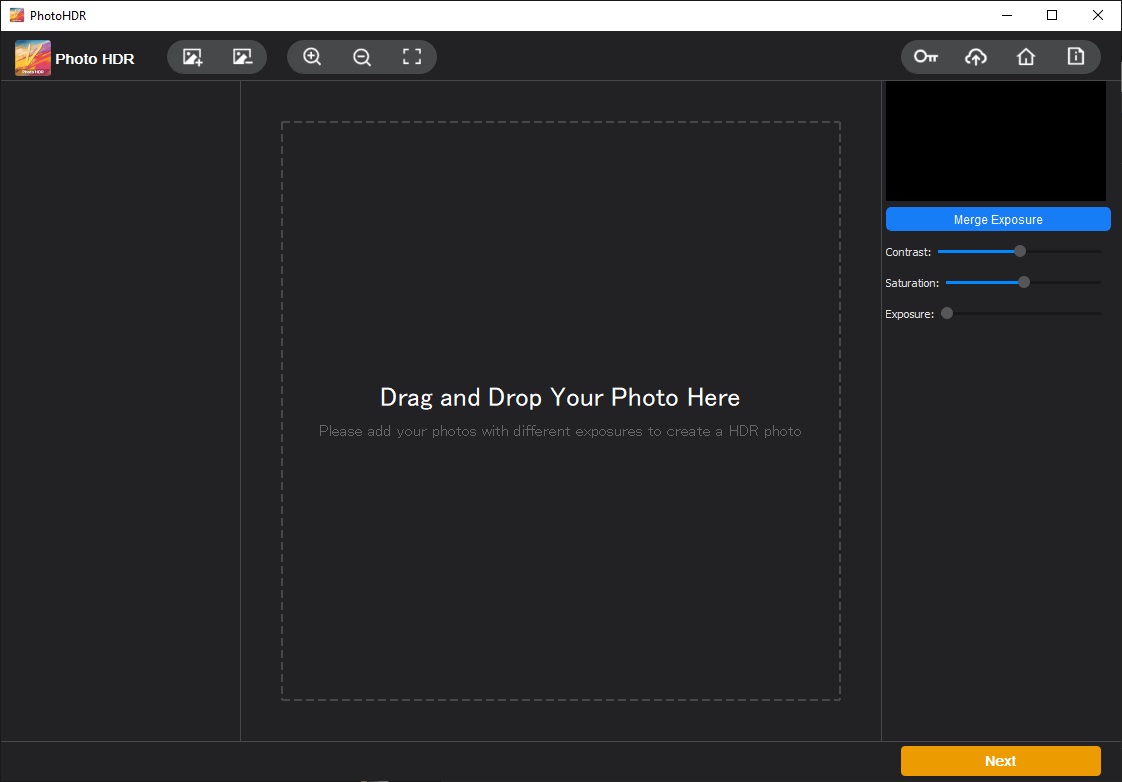This screenshot has width=1122, height=782.
Task: Click the black preview thumbnail
Action: (x=995, y=142)
